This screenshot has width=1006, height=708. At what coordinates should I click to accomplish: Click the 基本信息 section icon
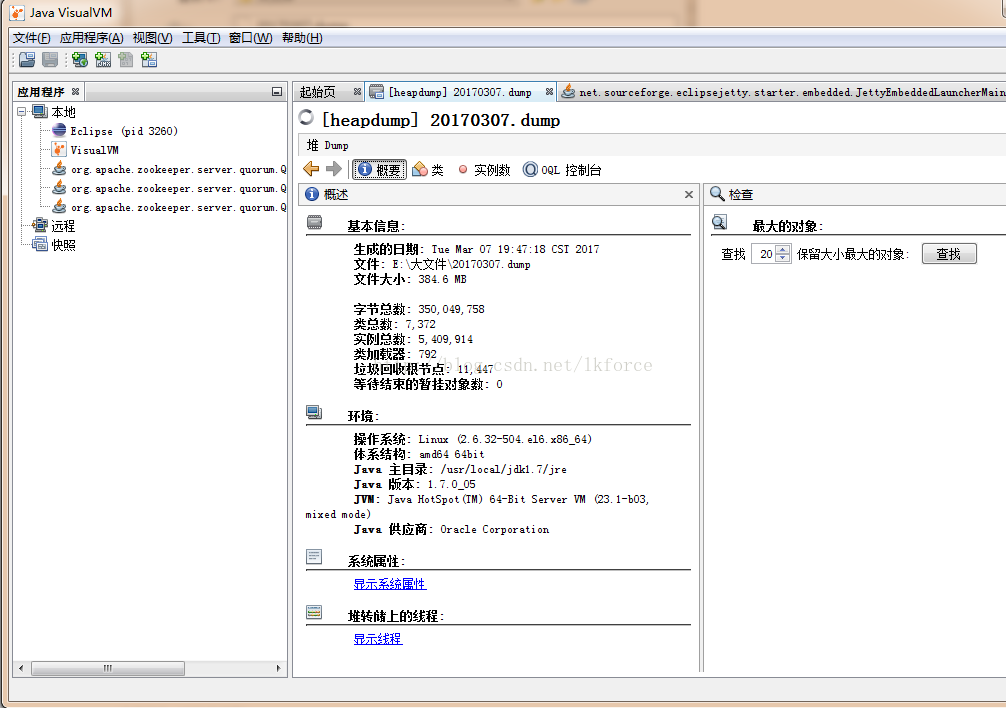pos(314,223)
